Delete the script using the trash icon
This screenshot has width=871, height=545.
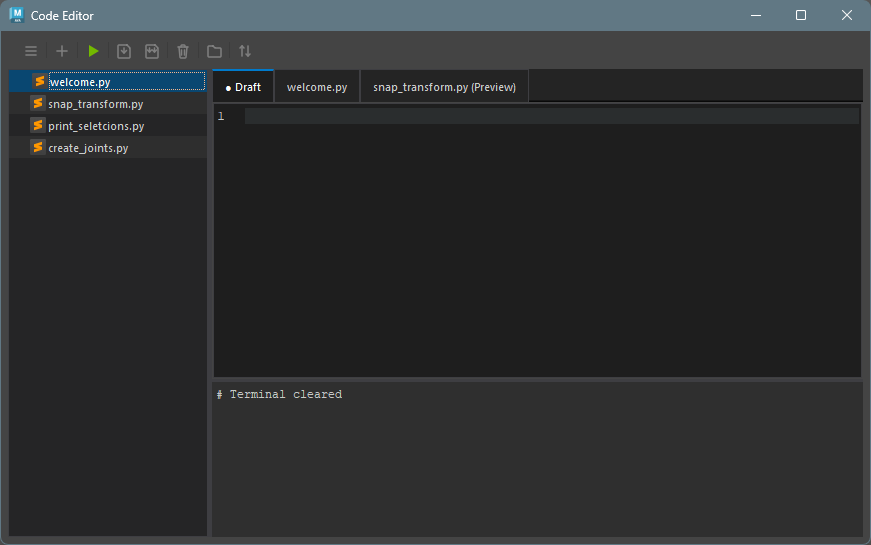[183, 51]
